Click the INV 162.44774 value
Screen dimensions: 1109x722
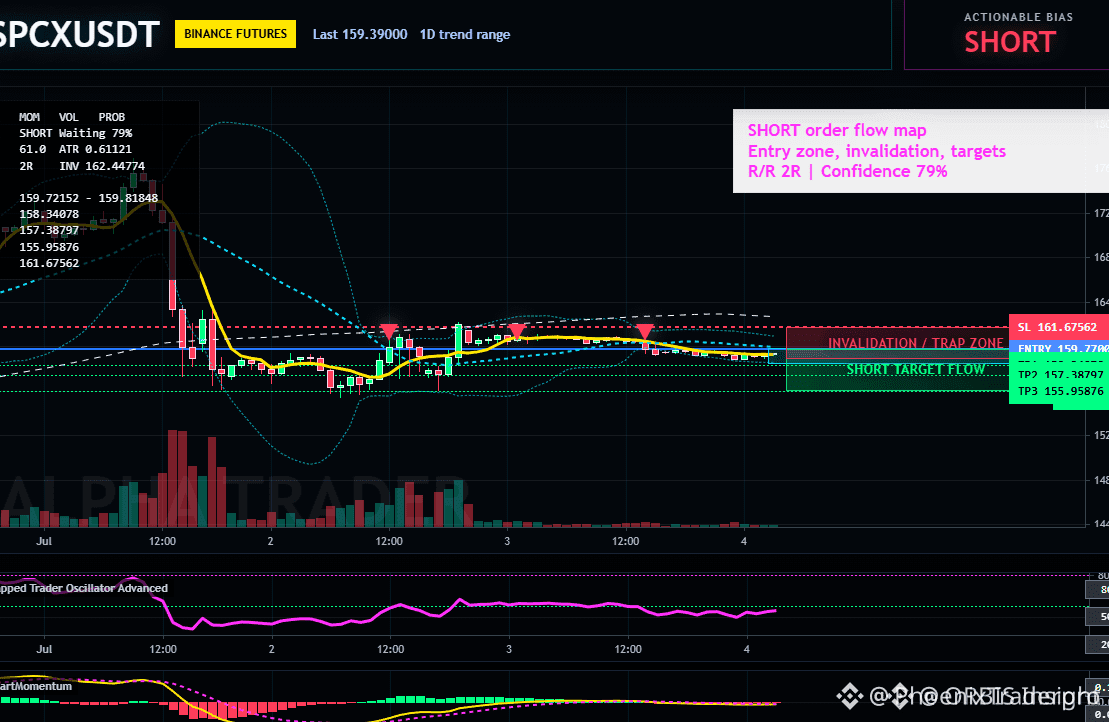pos(102,166)
